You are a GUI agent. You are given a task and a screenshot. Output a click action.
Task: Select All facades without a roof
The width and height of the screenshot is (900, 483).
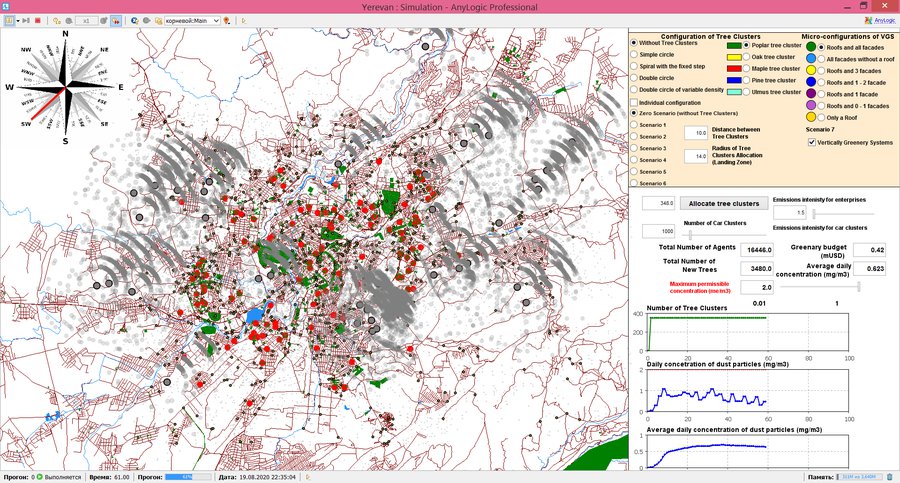coord(821,59)
